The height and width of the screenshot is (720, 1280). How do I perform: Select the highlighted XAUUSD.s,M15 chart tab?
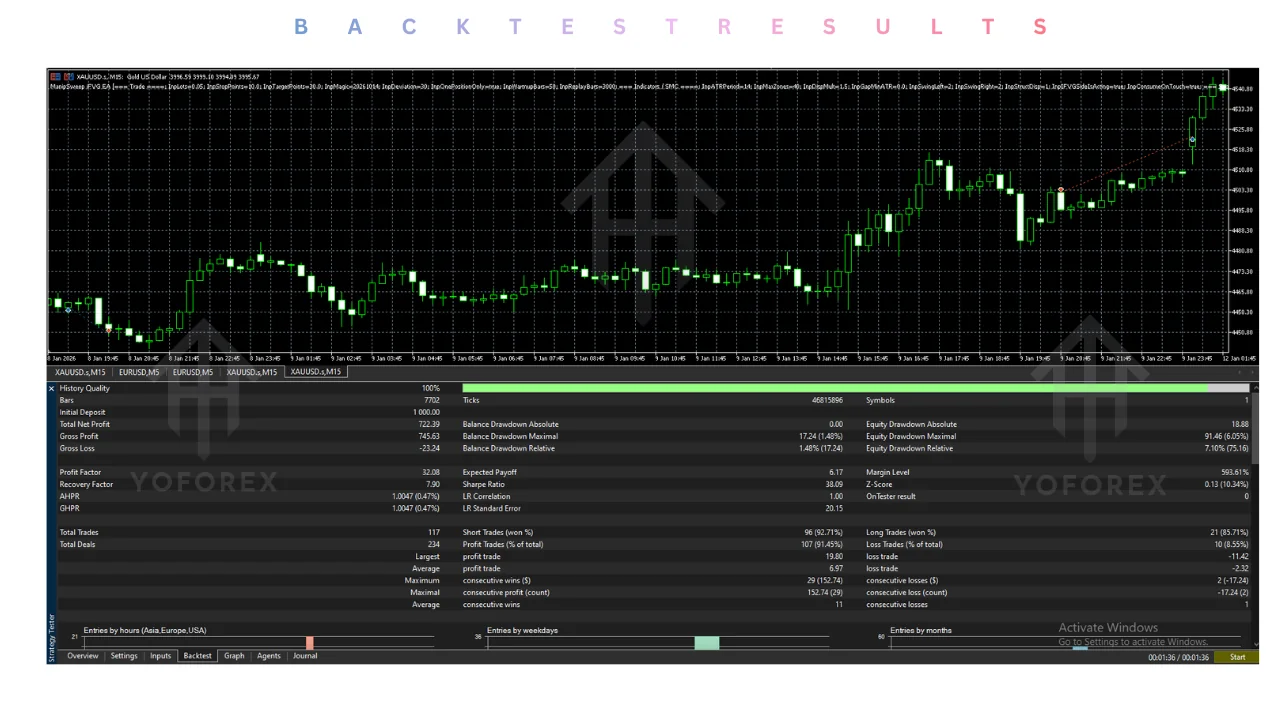point(315,372)
